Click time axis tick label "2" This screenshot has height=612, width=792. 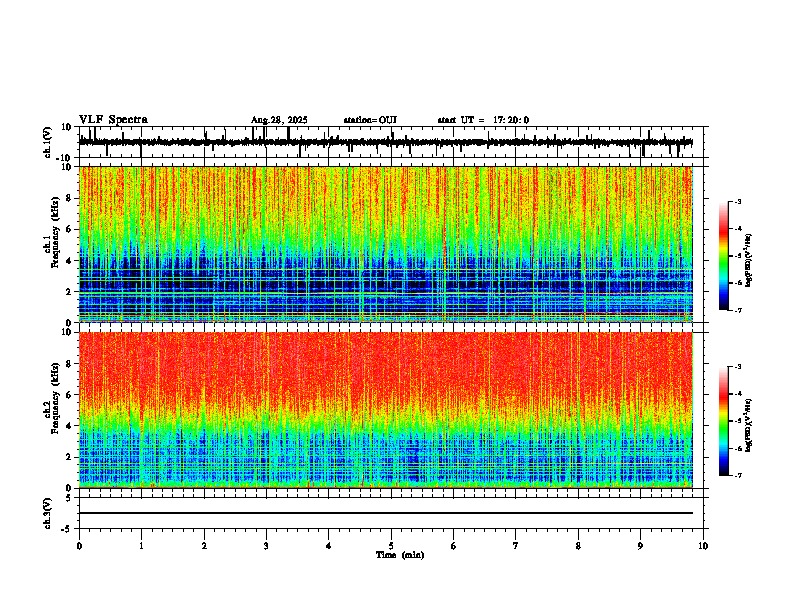pos(204,546)
